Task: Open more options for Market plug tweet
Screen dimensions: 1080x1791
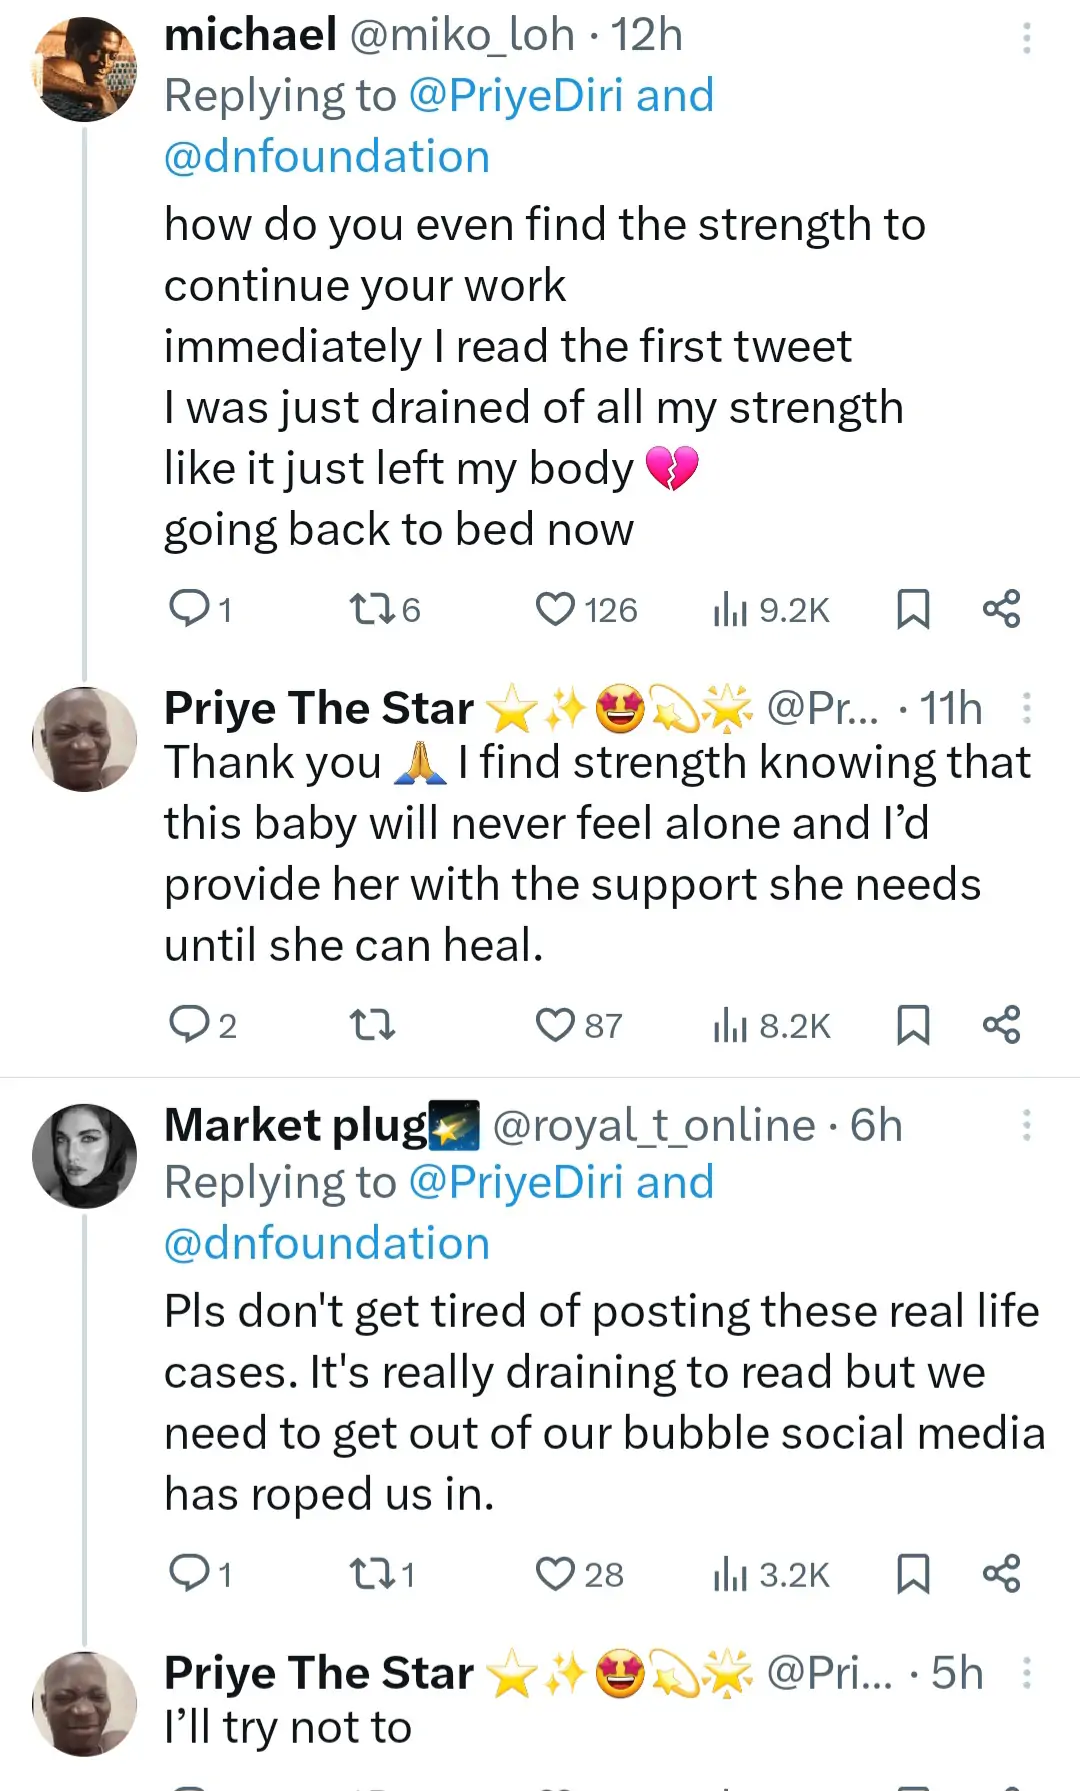Action: (1026, 1125)
